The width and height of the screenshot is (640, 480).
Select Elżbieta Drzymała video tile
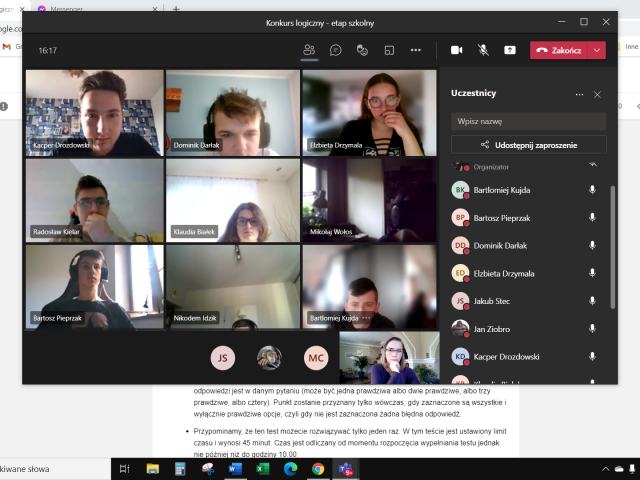(x=369, y=113)
